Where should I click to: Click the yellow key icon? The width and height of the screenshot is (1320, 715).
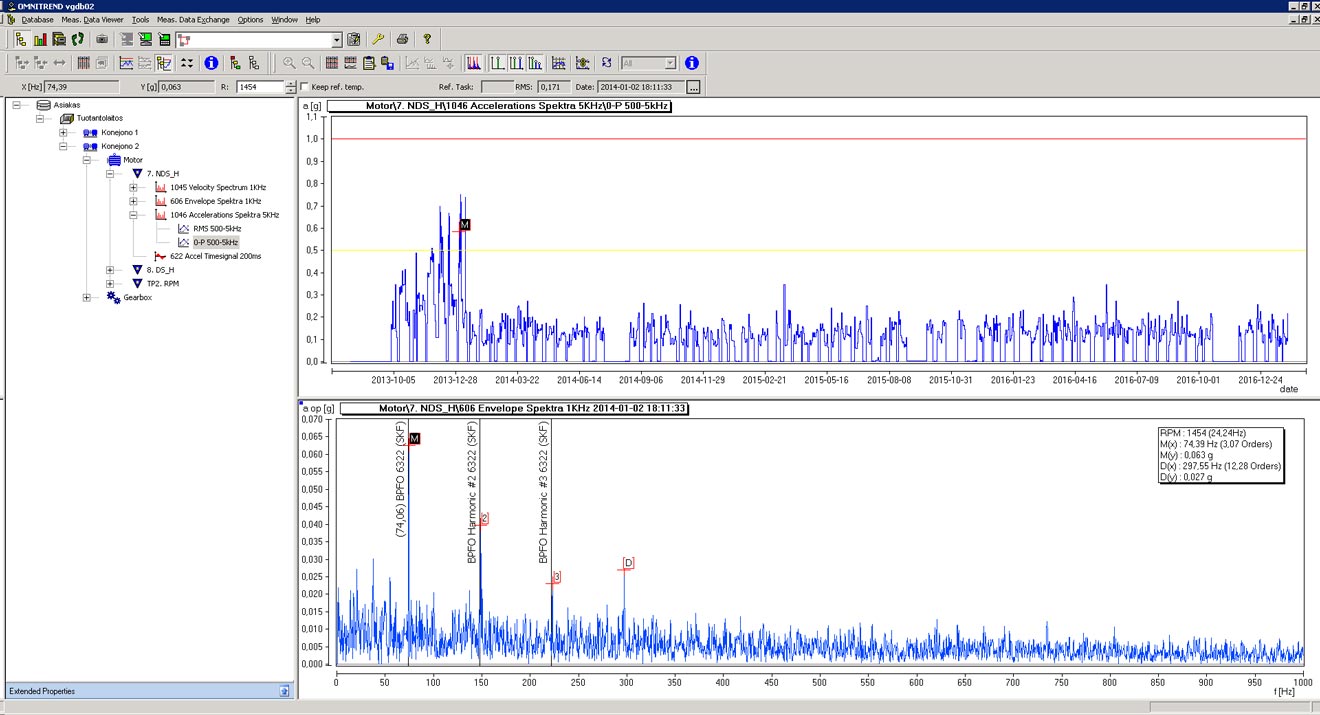click(378, 39)
